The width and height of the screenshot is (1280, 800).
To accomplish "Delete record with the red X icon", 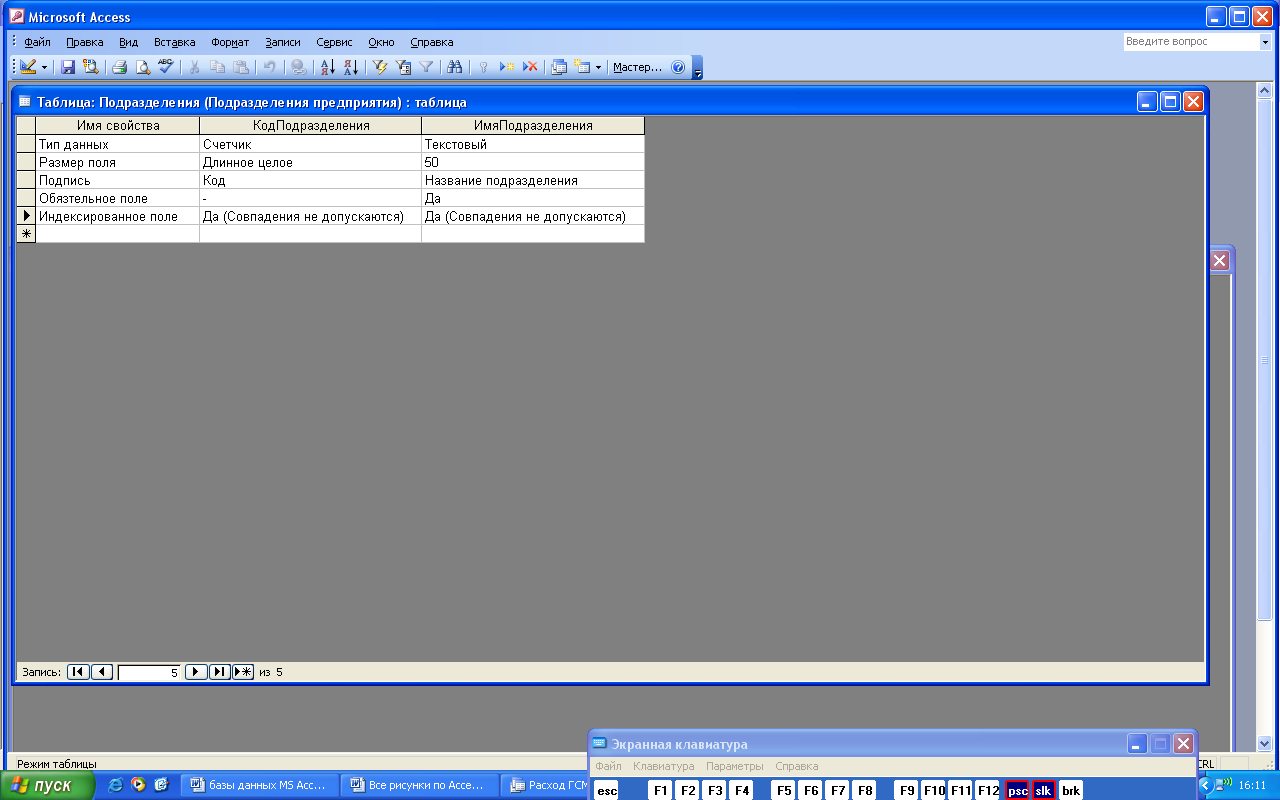I will [x=530, y=68].
